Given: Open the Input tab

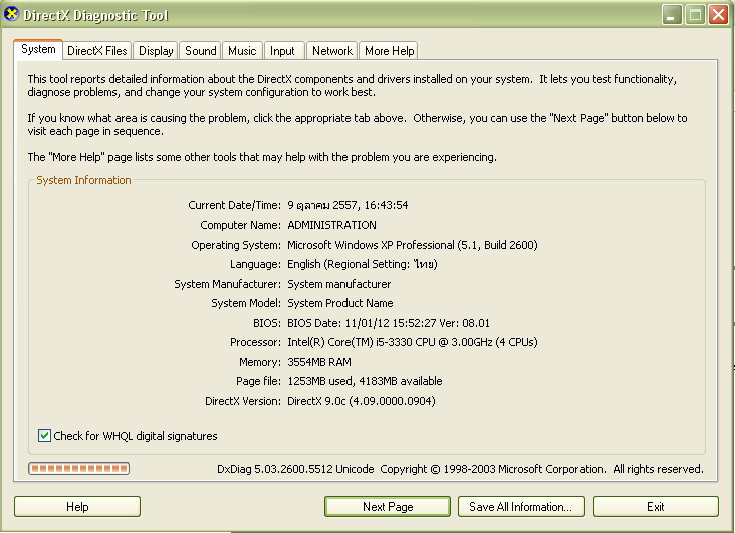Looking at the screenshot, I should (282, 51).
